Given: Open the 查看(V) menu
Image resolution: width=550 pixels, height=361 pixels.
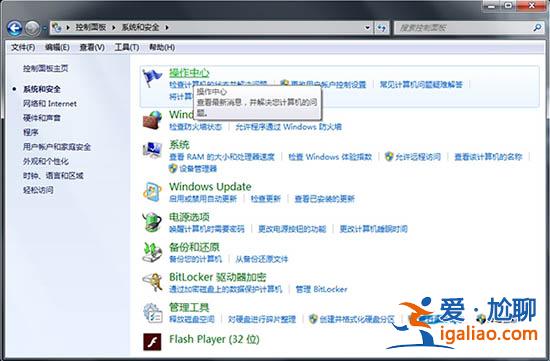Looking at the screenshot, I should [92, 47].
